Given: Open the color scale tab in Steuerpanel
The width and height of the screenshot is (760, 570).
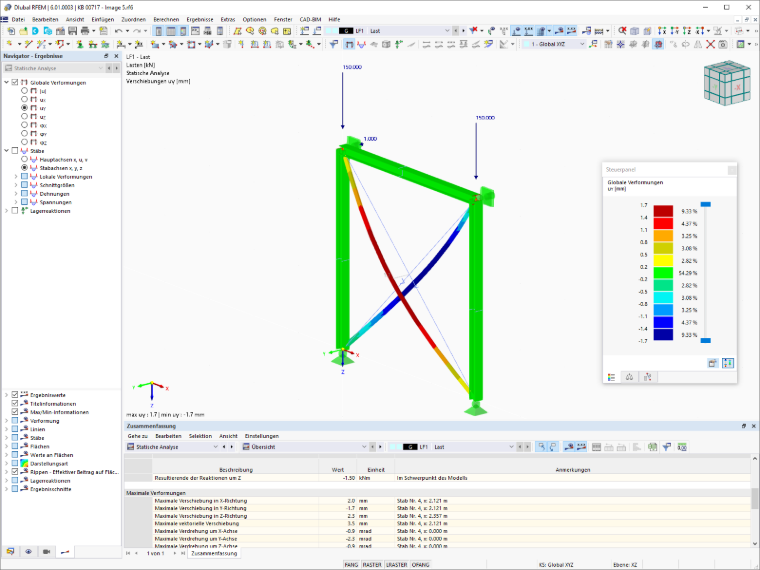Looking at the screenshot, I should 612,377.
